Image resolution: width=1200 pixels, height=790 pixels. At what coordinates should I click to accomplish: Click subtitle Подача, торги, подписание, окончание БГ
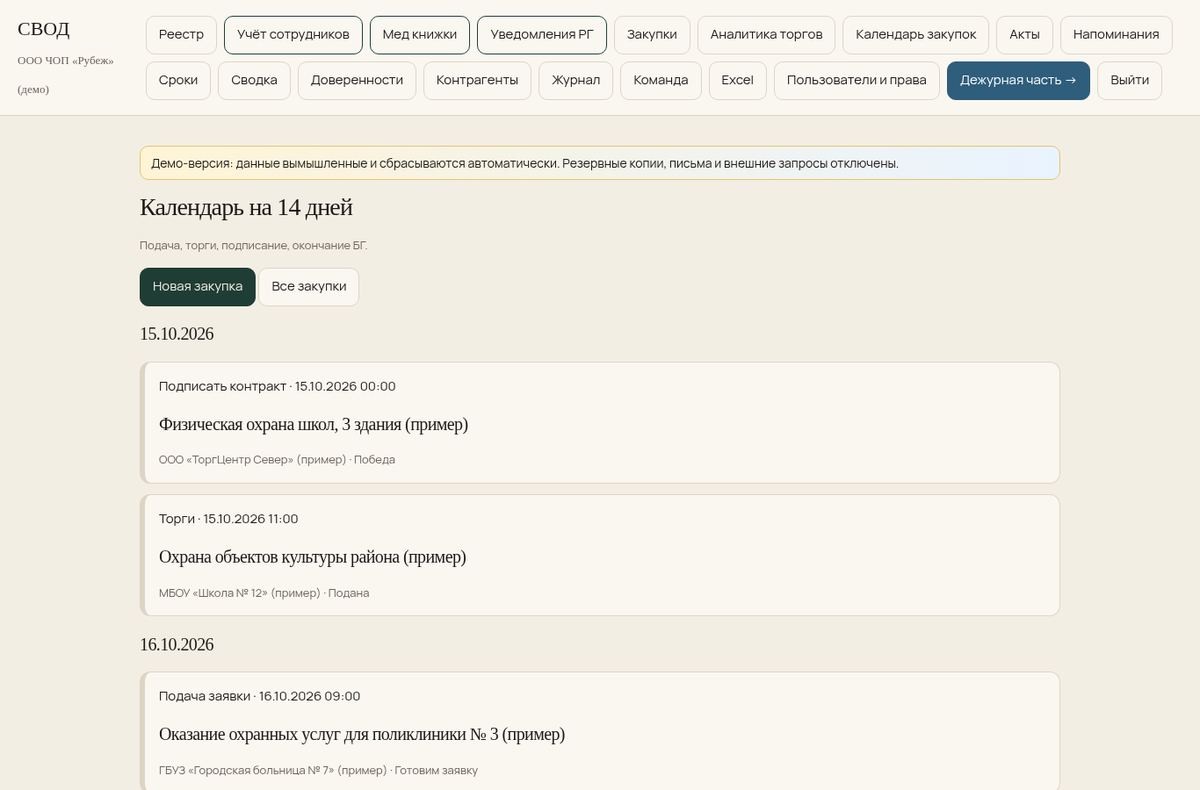tap(254, 245)
